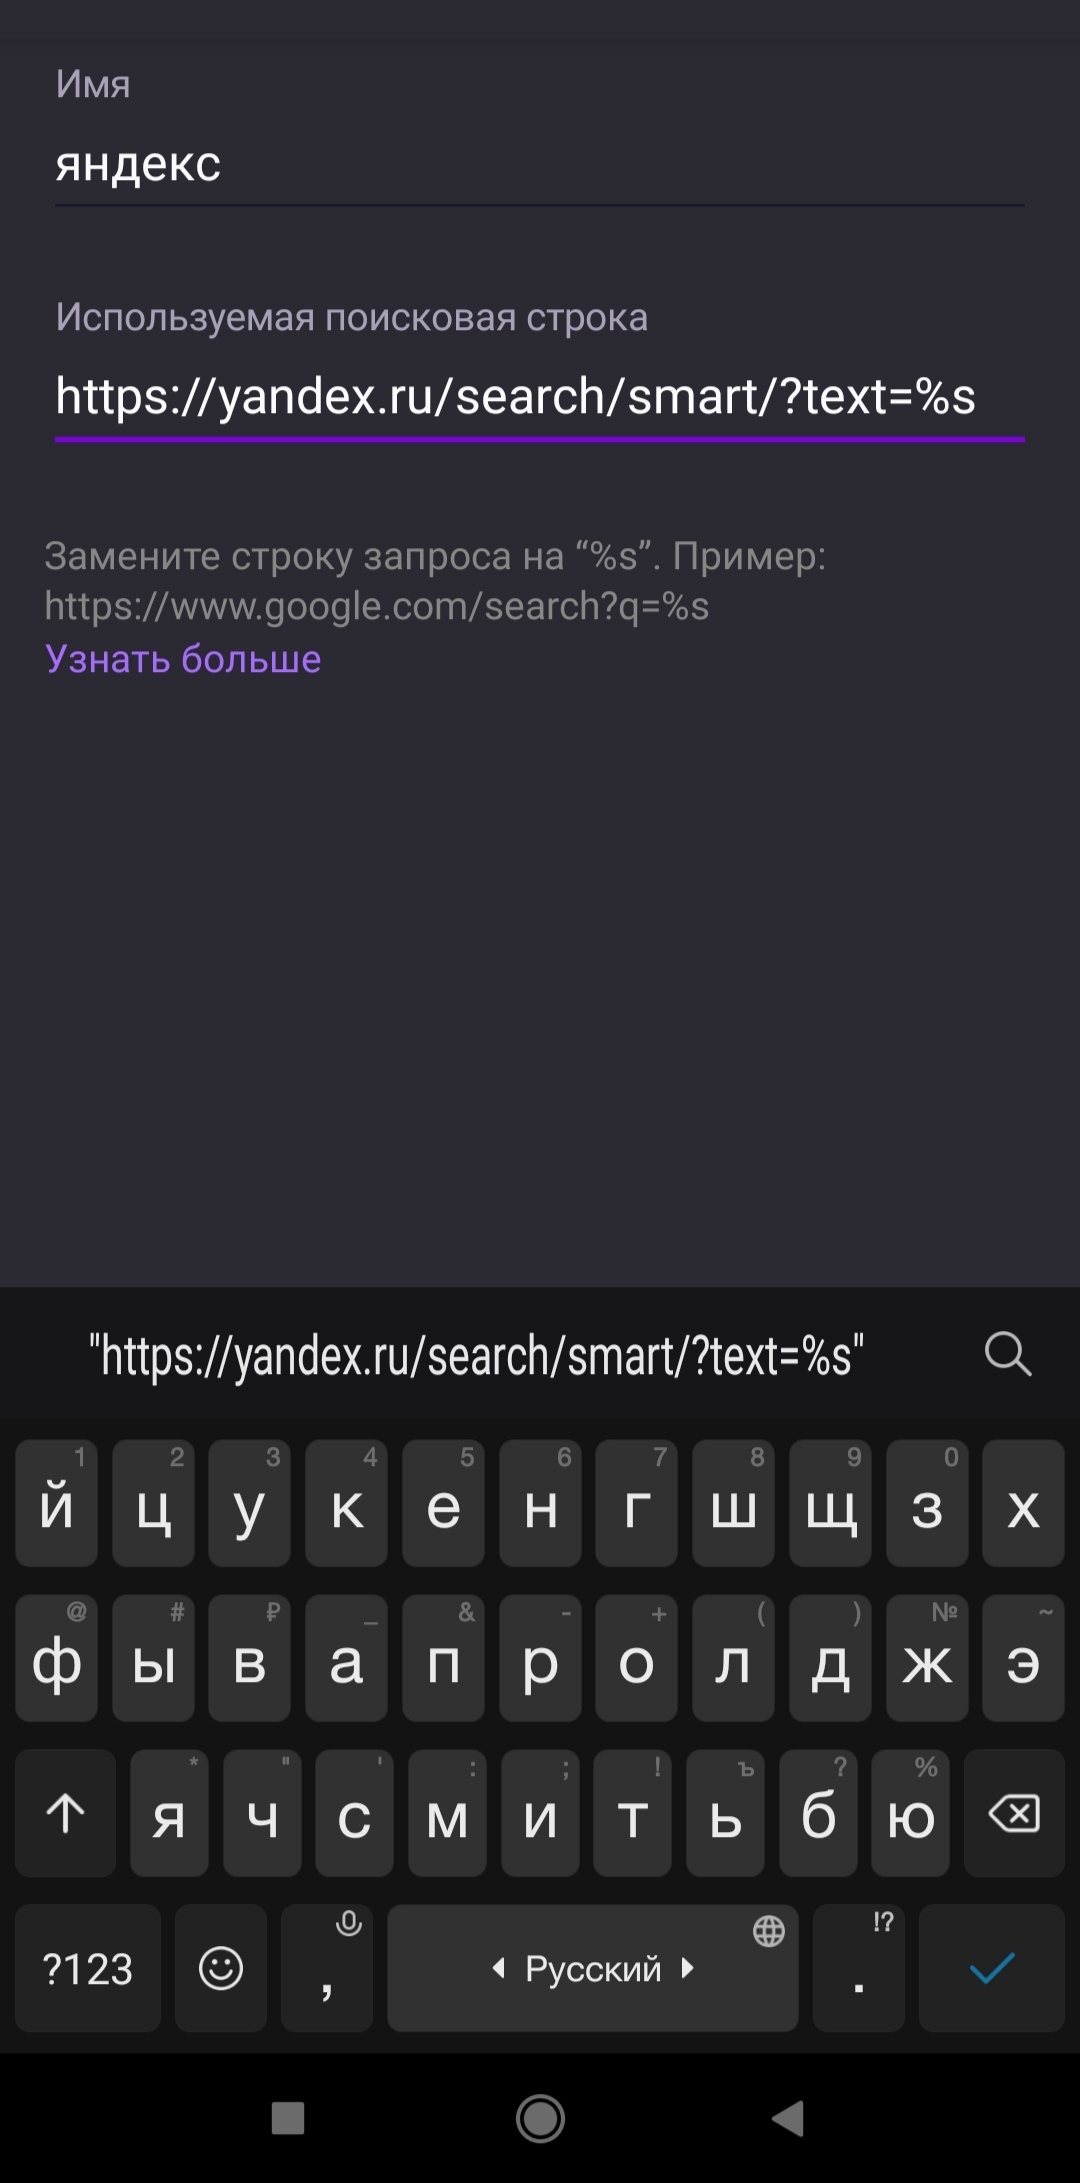Tap the search magnifier icon in suggestion bar
1080x2183 pixels.
pos(1007,1355)
